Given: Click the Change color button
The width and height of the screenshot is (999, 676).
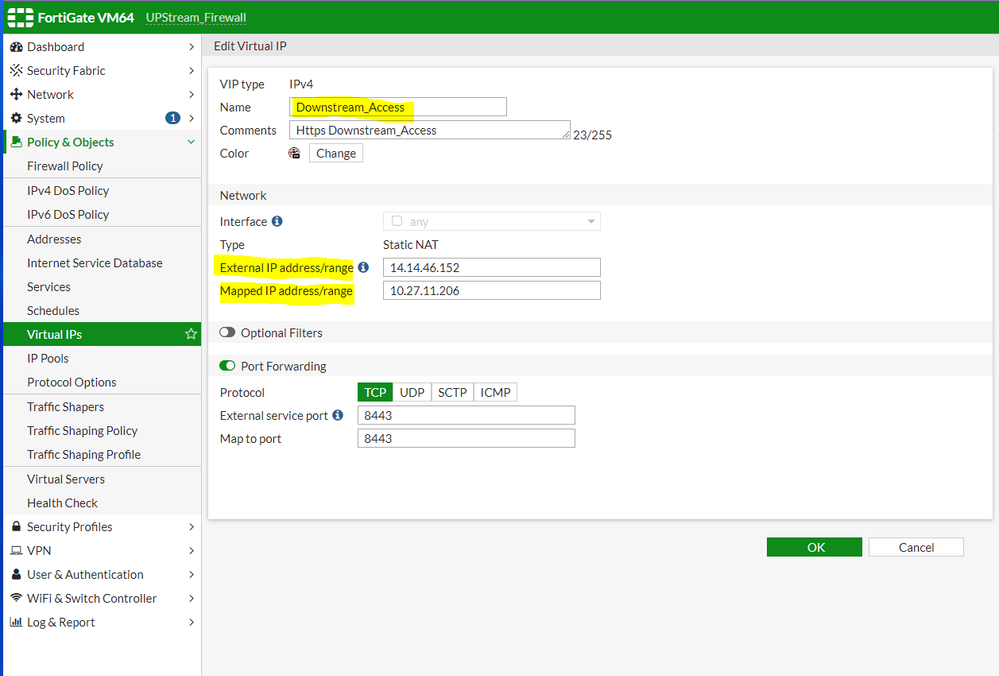Looking at the screenshot, I should [336, 153].
